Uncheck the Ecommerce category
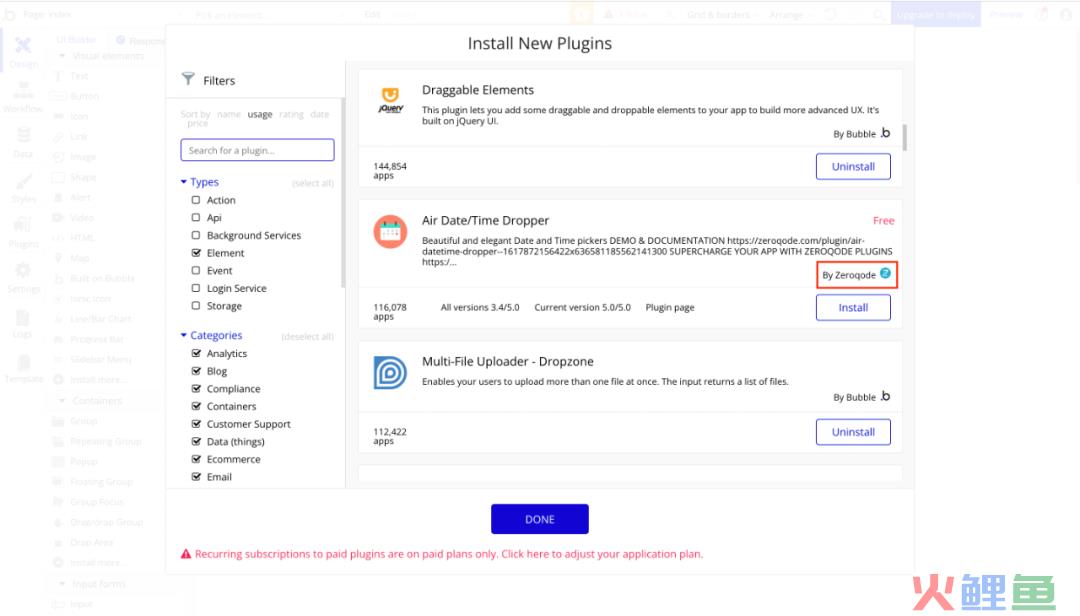Viewport: 1080px width, 616px height. coord(196,459)
